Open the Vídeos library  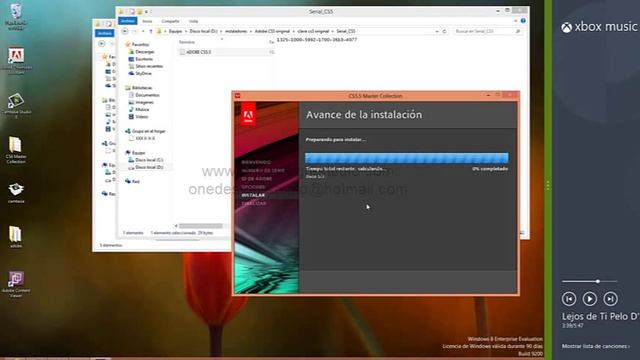coord(142,117)
